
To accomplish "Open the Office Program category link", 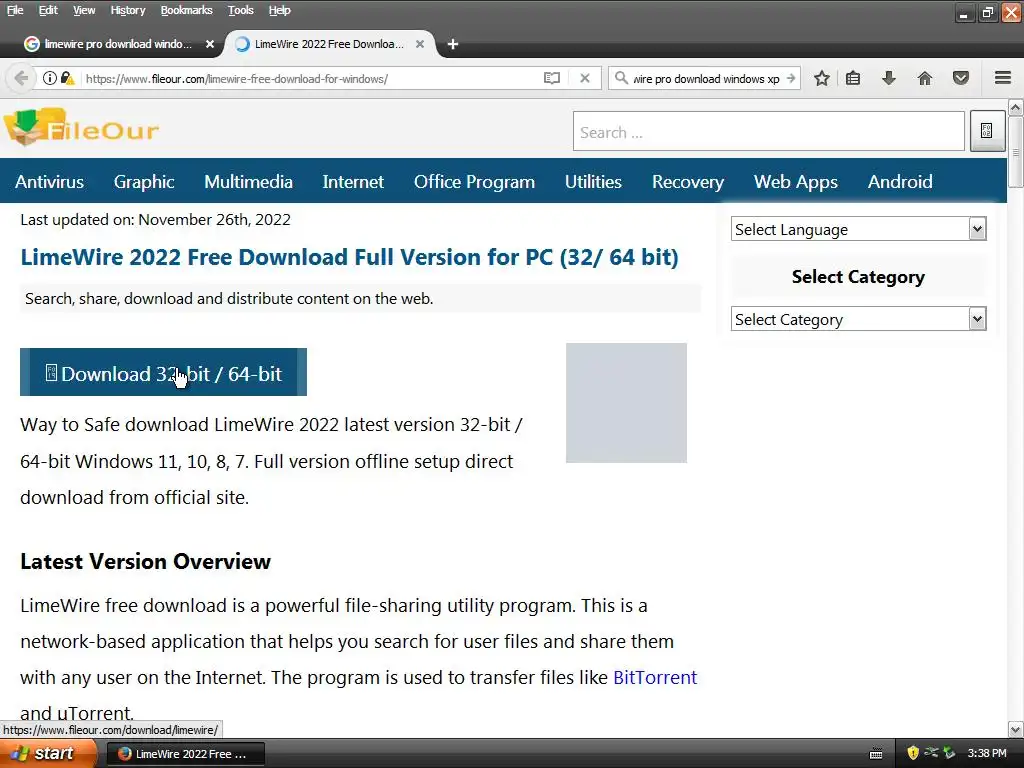I will click(474, 182).
